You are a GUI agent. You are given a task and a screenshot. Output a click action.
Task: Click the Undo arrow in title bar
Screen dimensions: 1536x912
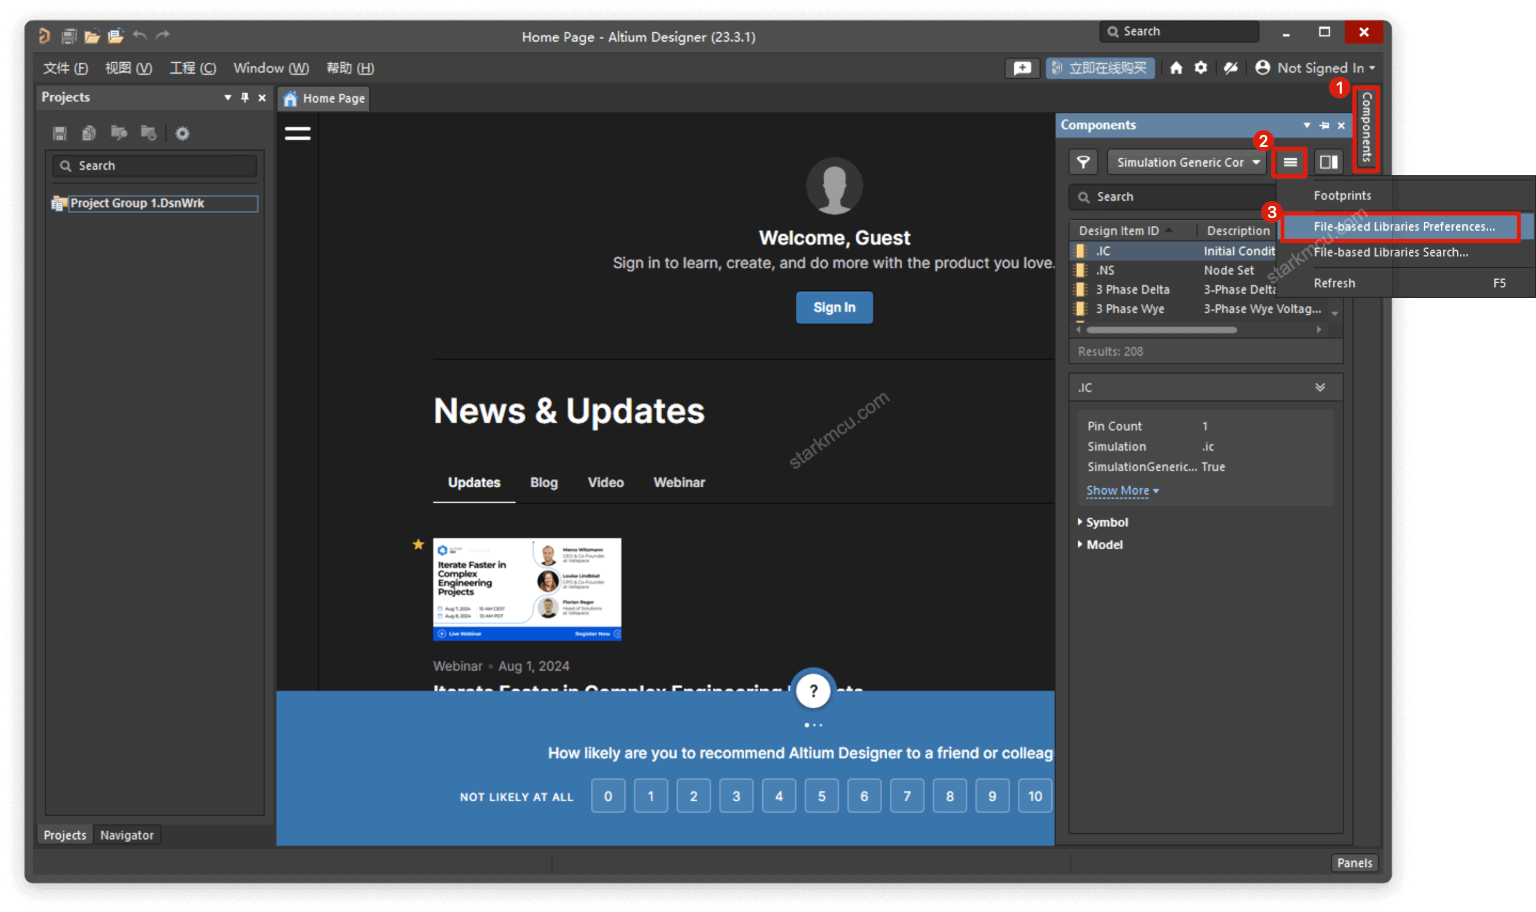point(140,36)
